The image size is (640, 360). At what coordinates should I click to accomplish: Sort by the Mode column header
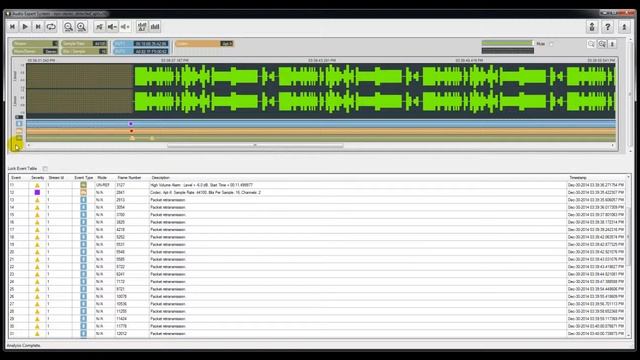coord(102,178)
